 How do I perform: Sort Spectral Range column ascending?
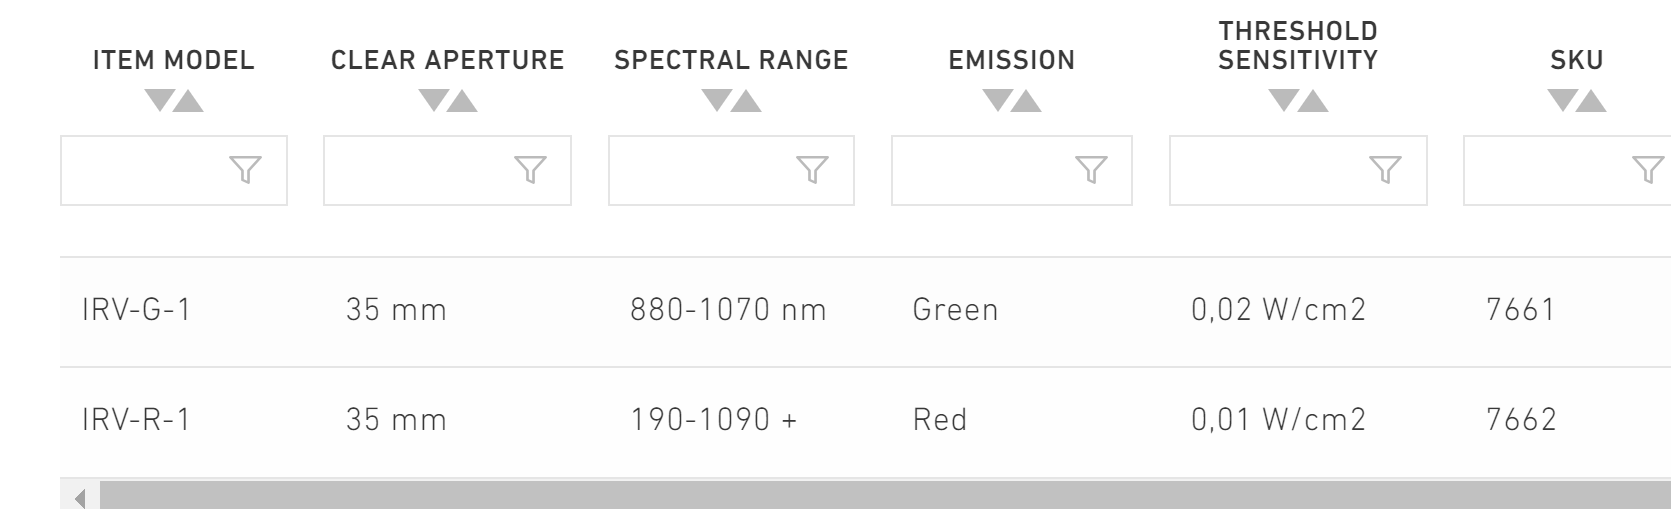[x=746, y=100]
